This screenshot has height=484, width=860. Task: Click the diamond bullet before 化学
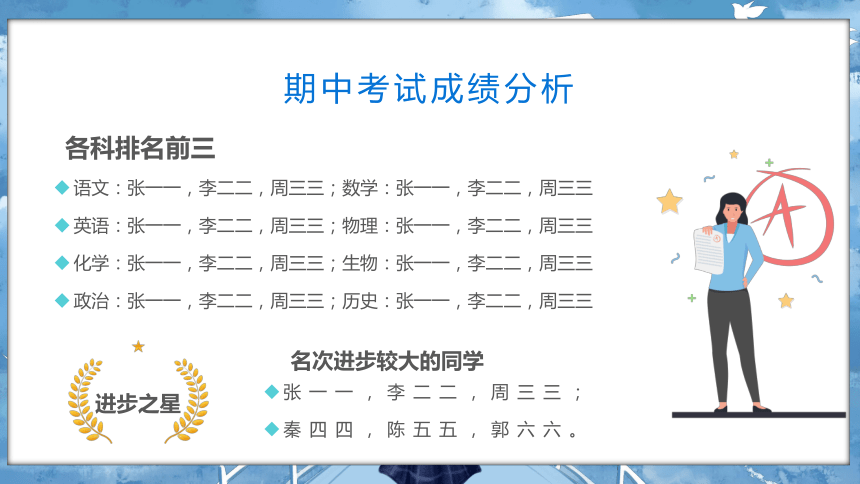62,263
